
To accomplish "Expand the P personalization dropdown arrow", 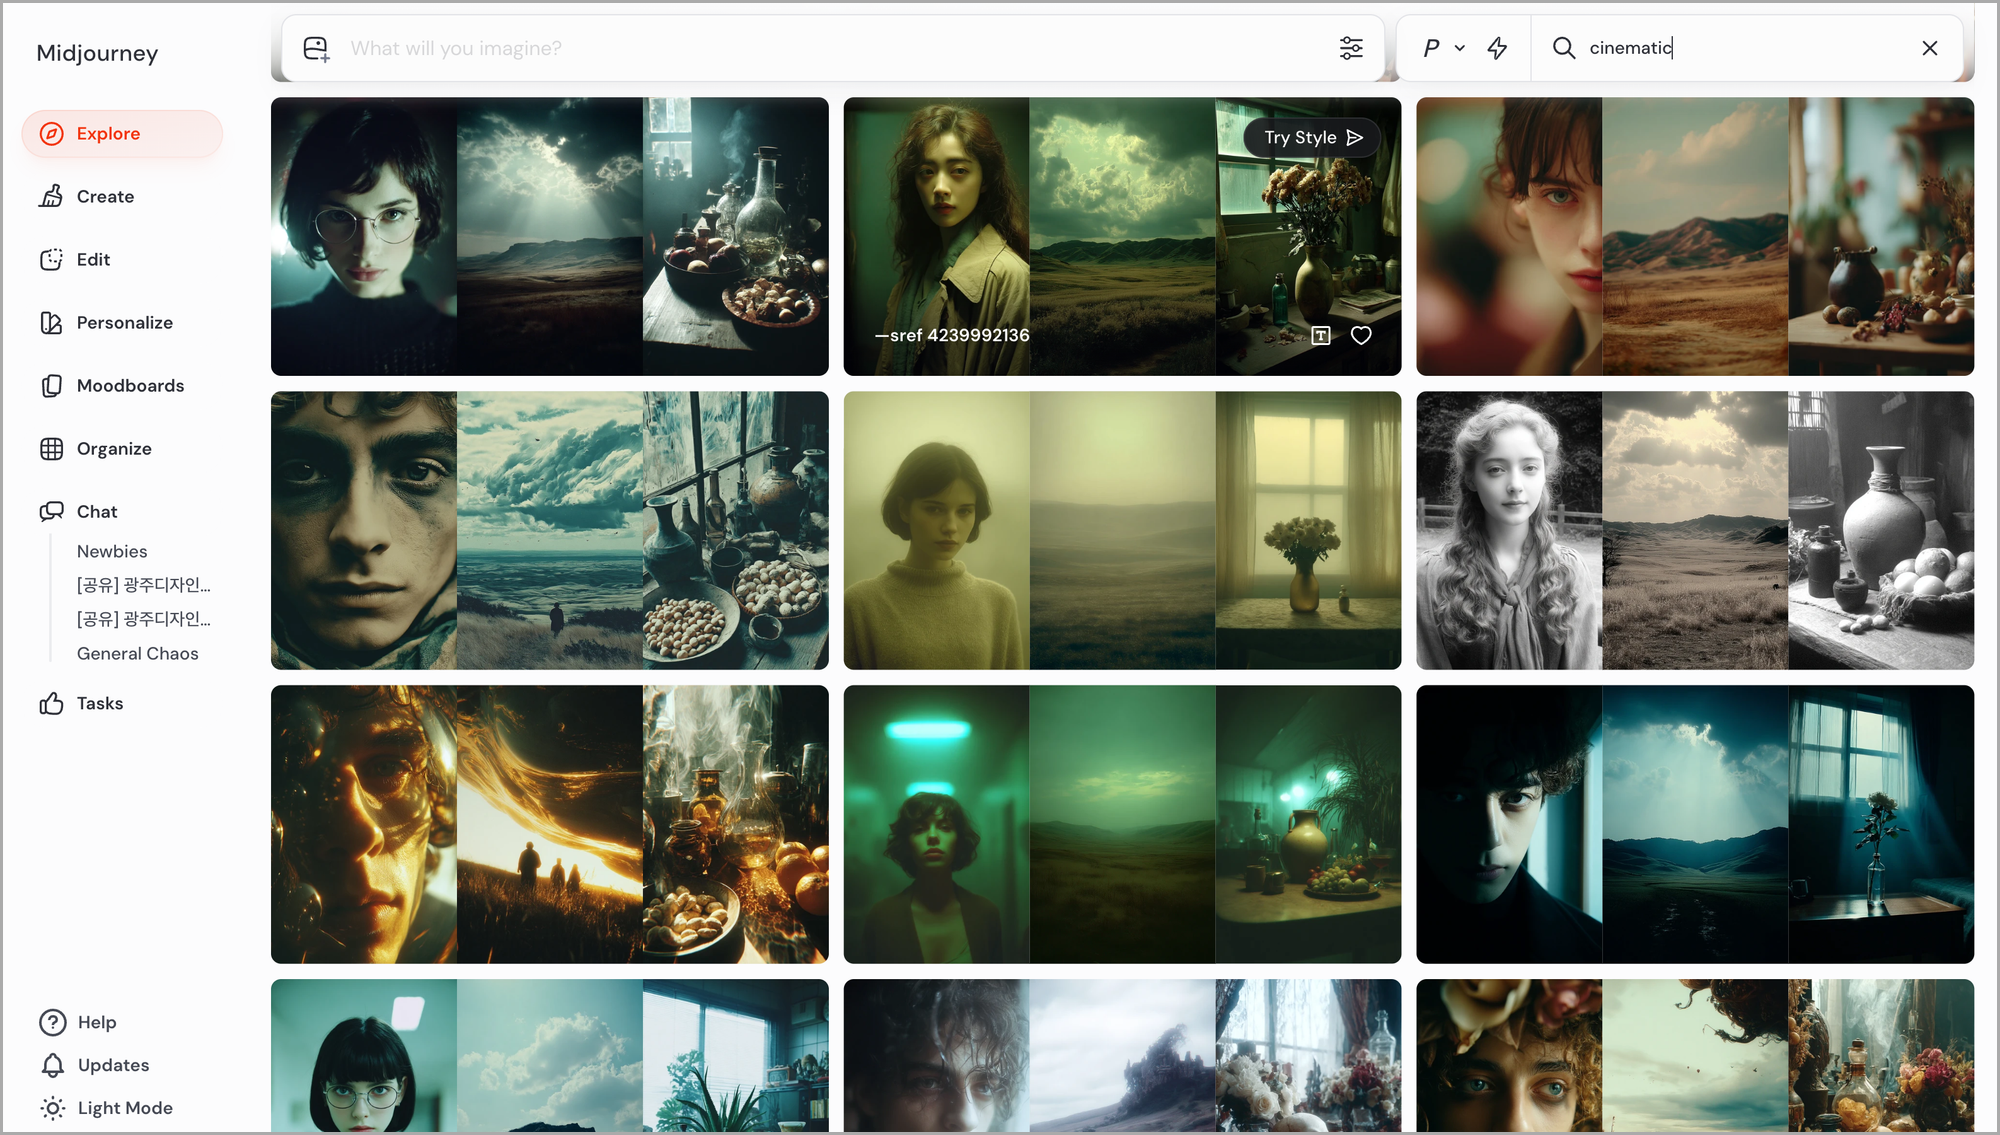I will [x=1460, y=48].
